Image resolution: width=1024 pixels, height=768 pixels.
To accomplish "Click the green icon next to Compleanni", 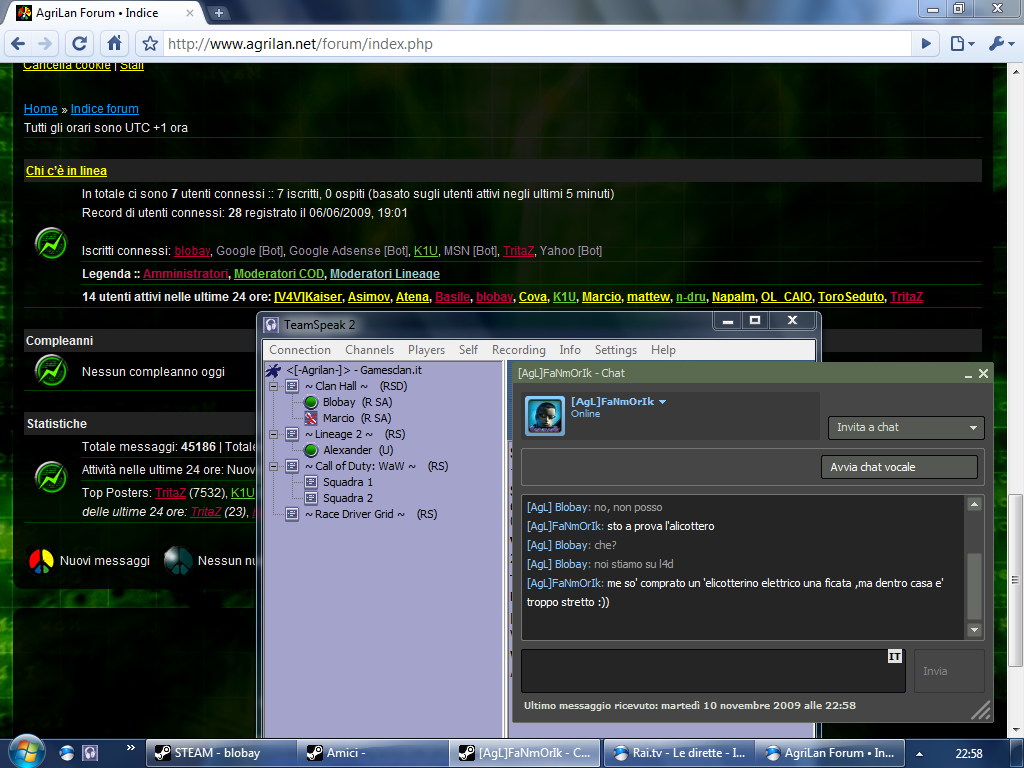I will pos(51,370).
